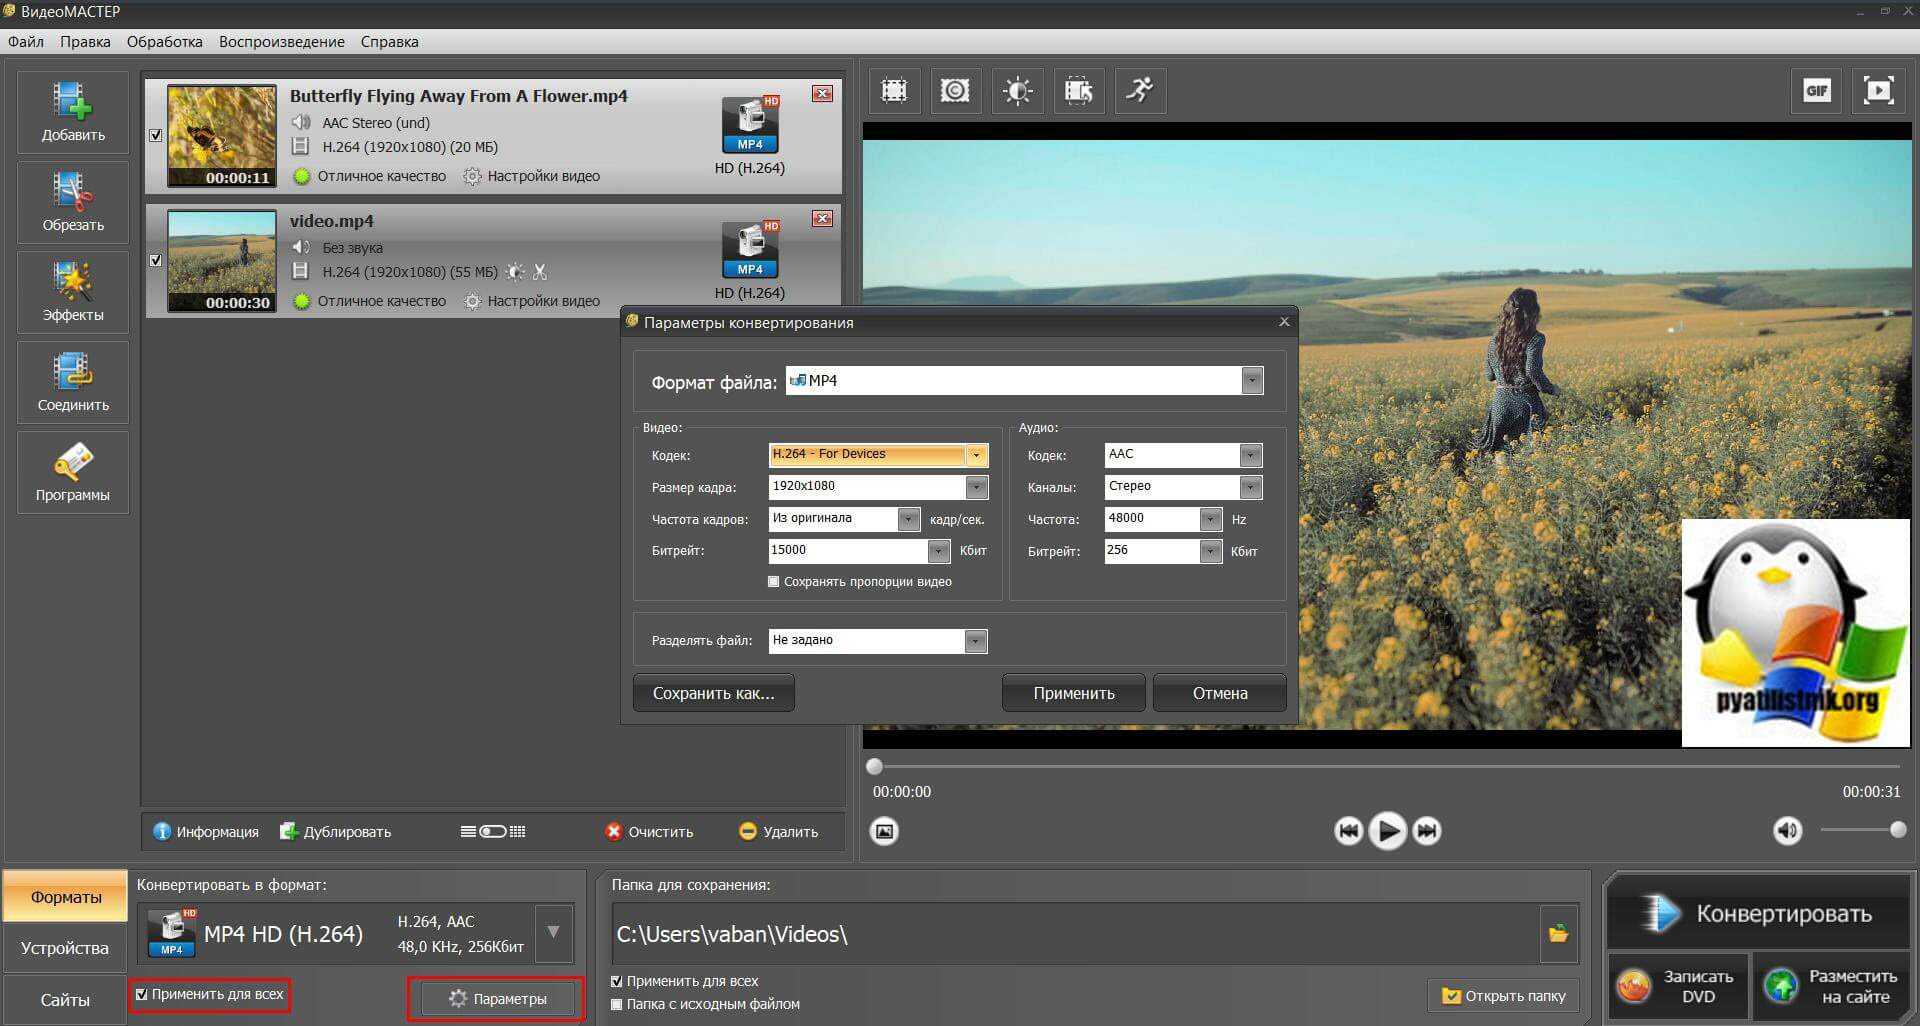
Task: Open the Обработка menu
Action: click(x=164, y=42)
